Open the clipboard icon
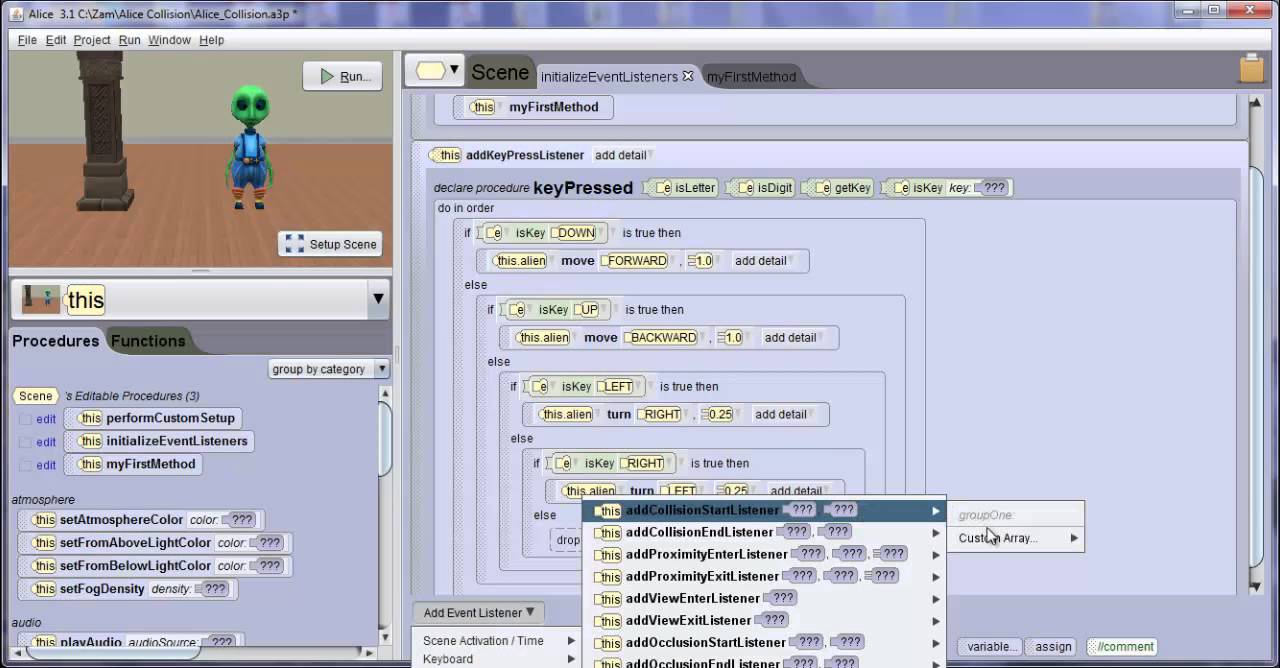Viewport: 1280px width, 668px height. tap(1251, 68)
